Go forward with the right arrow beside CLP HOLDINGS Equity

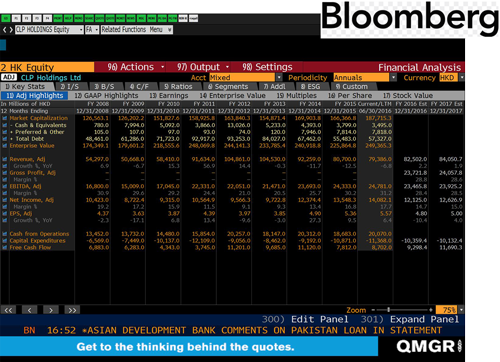pos(11,30)
